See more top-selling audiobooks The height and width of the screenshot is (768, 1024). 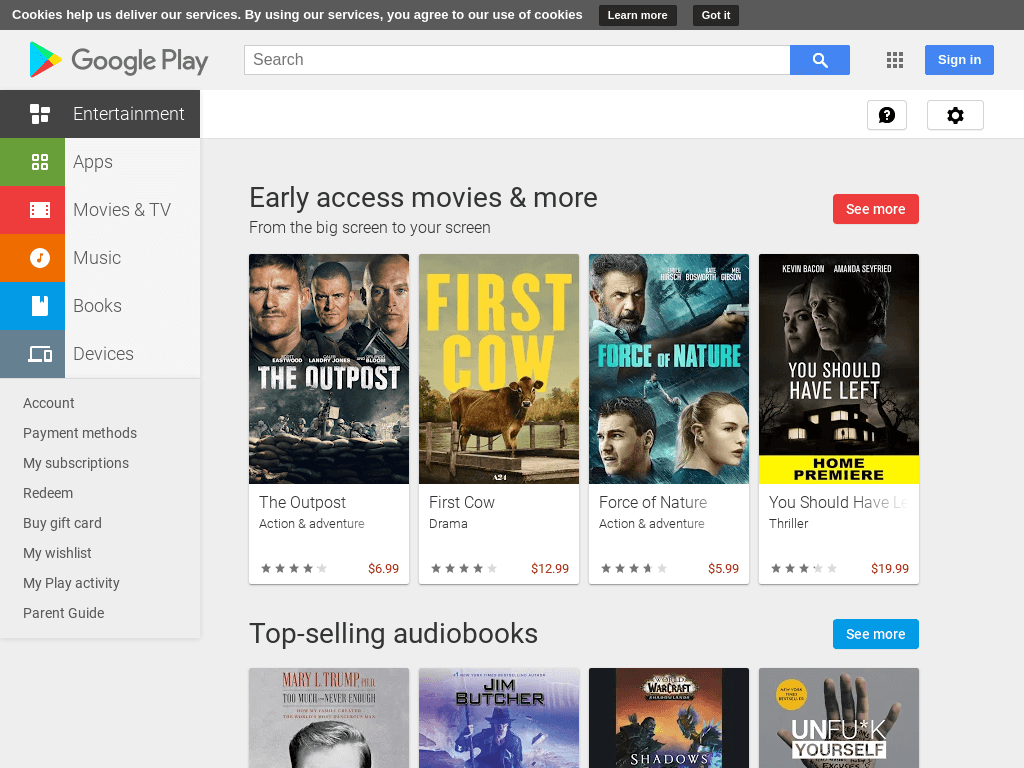pos(876,634)
